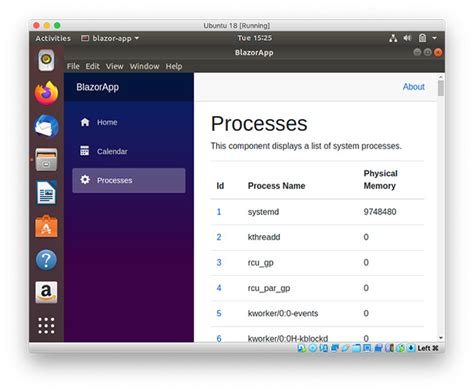Click the VirtualBox shared folders status icon

(x=356, y=348)
